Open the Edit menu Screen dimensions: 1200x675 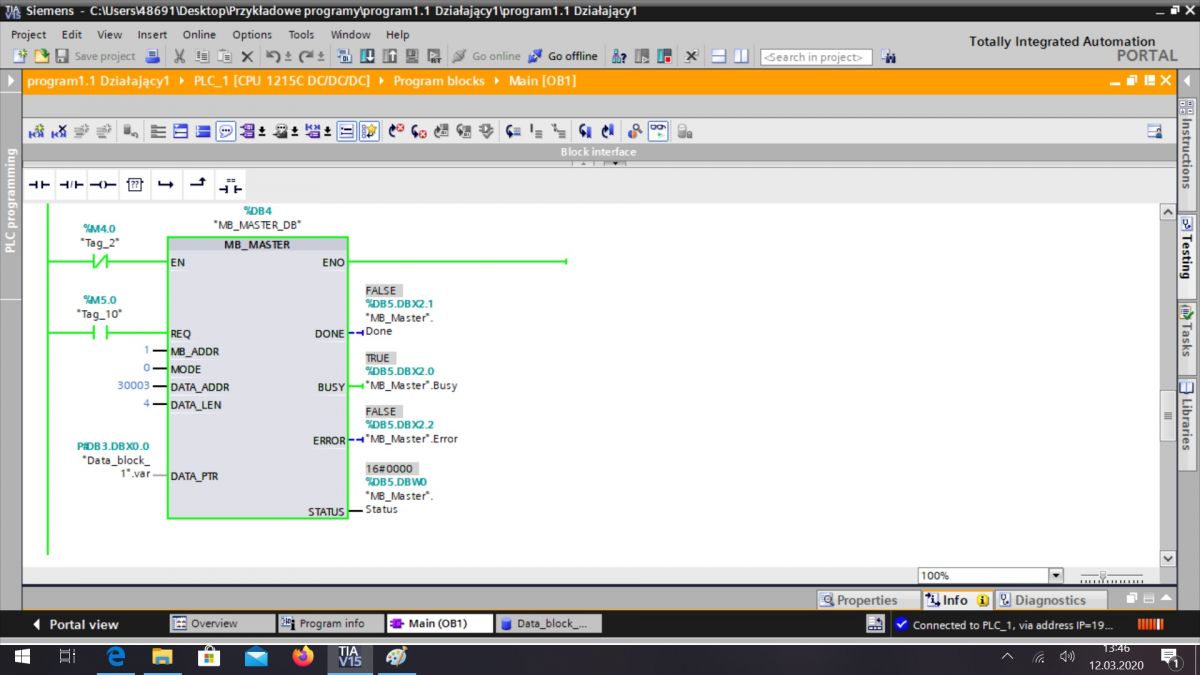(x=72, y=34)
